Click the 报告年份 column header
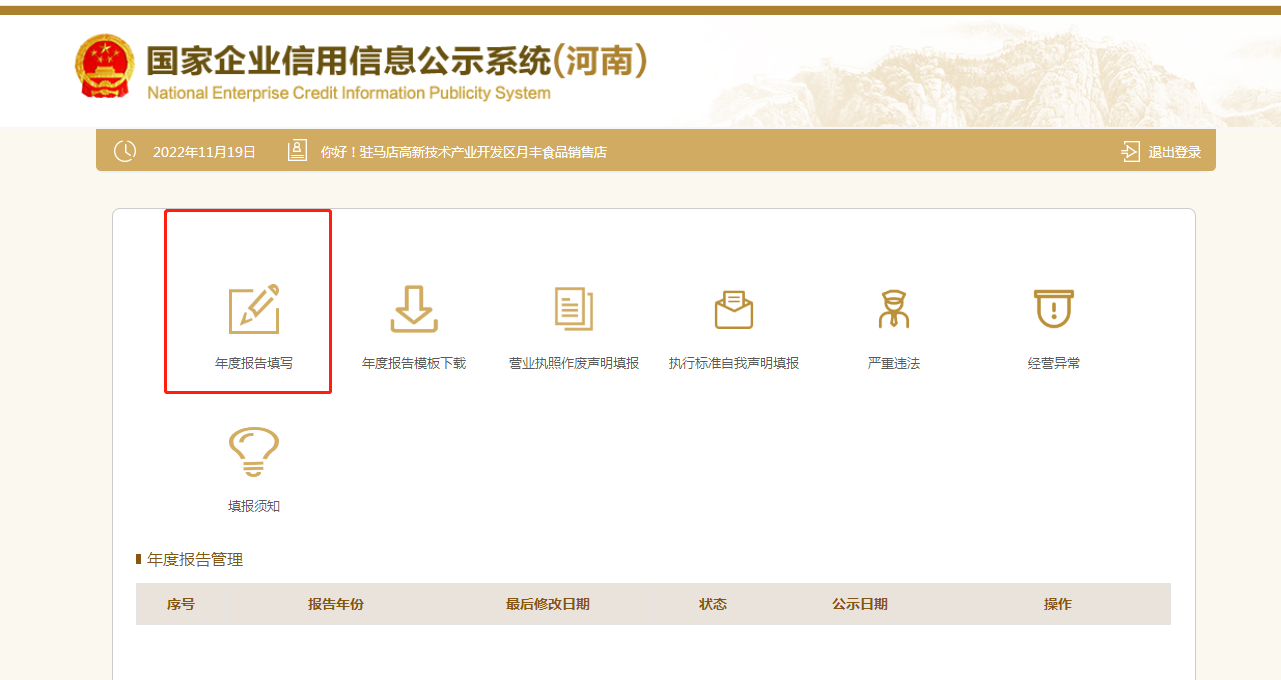This screenshot has width=1281, height=680. (336, 604)
